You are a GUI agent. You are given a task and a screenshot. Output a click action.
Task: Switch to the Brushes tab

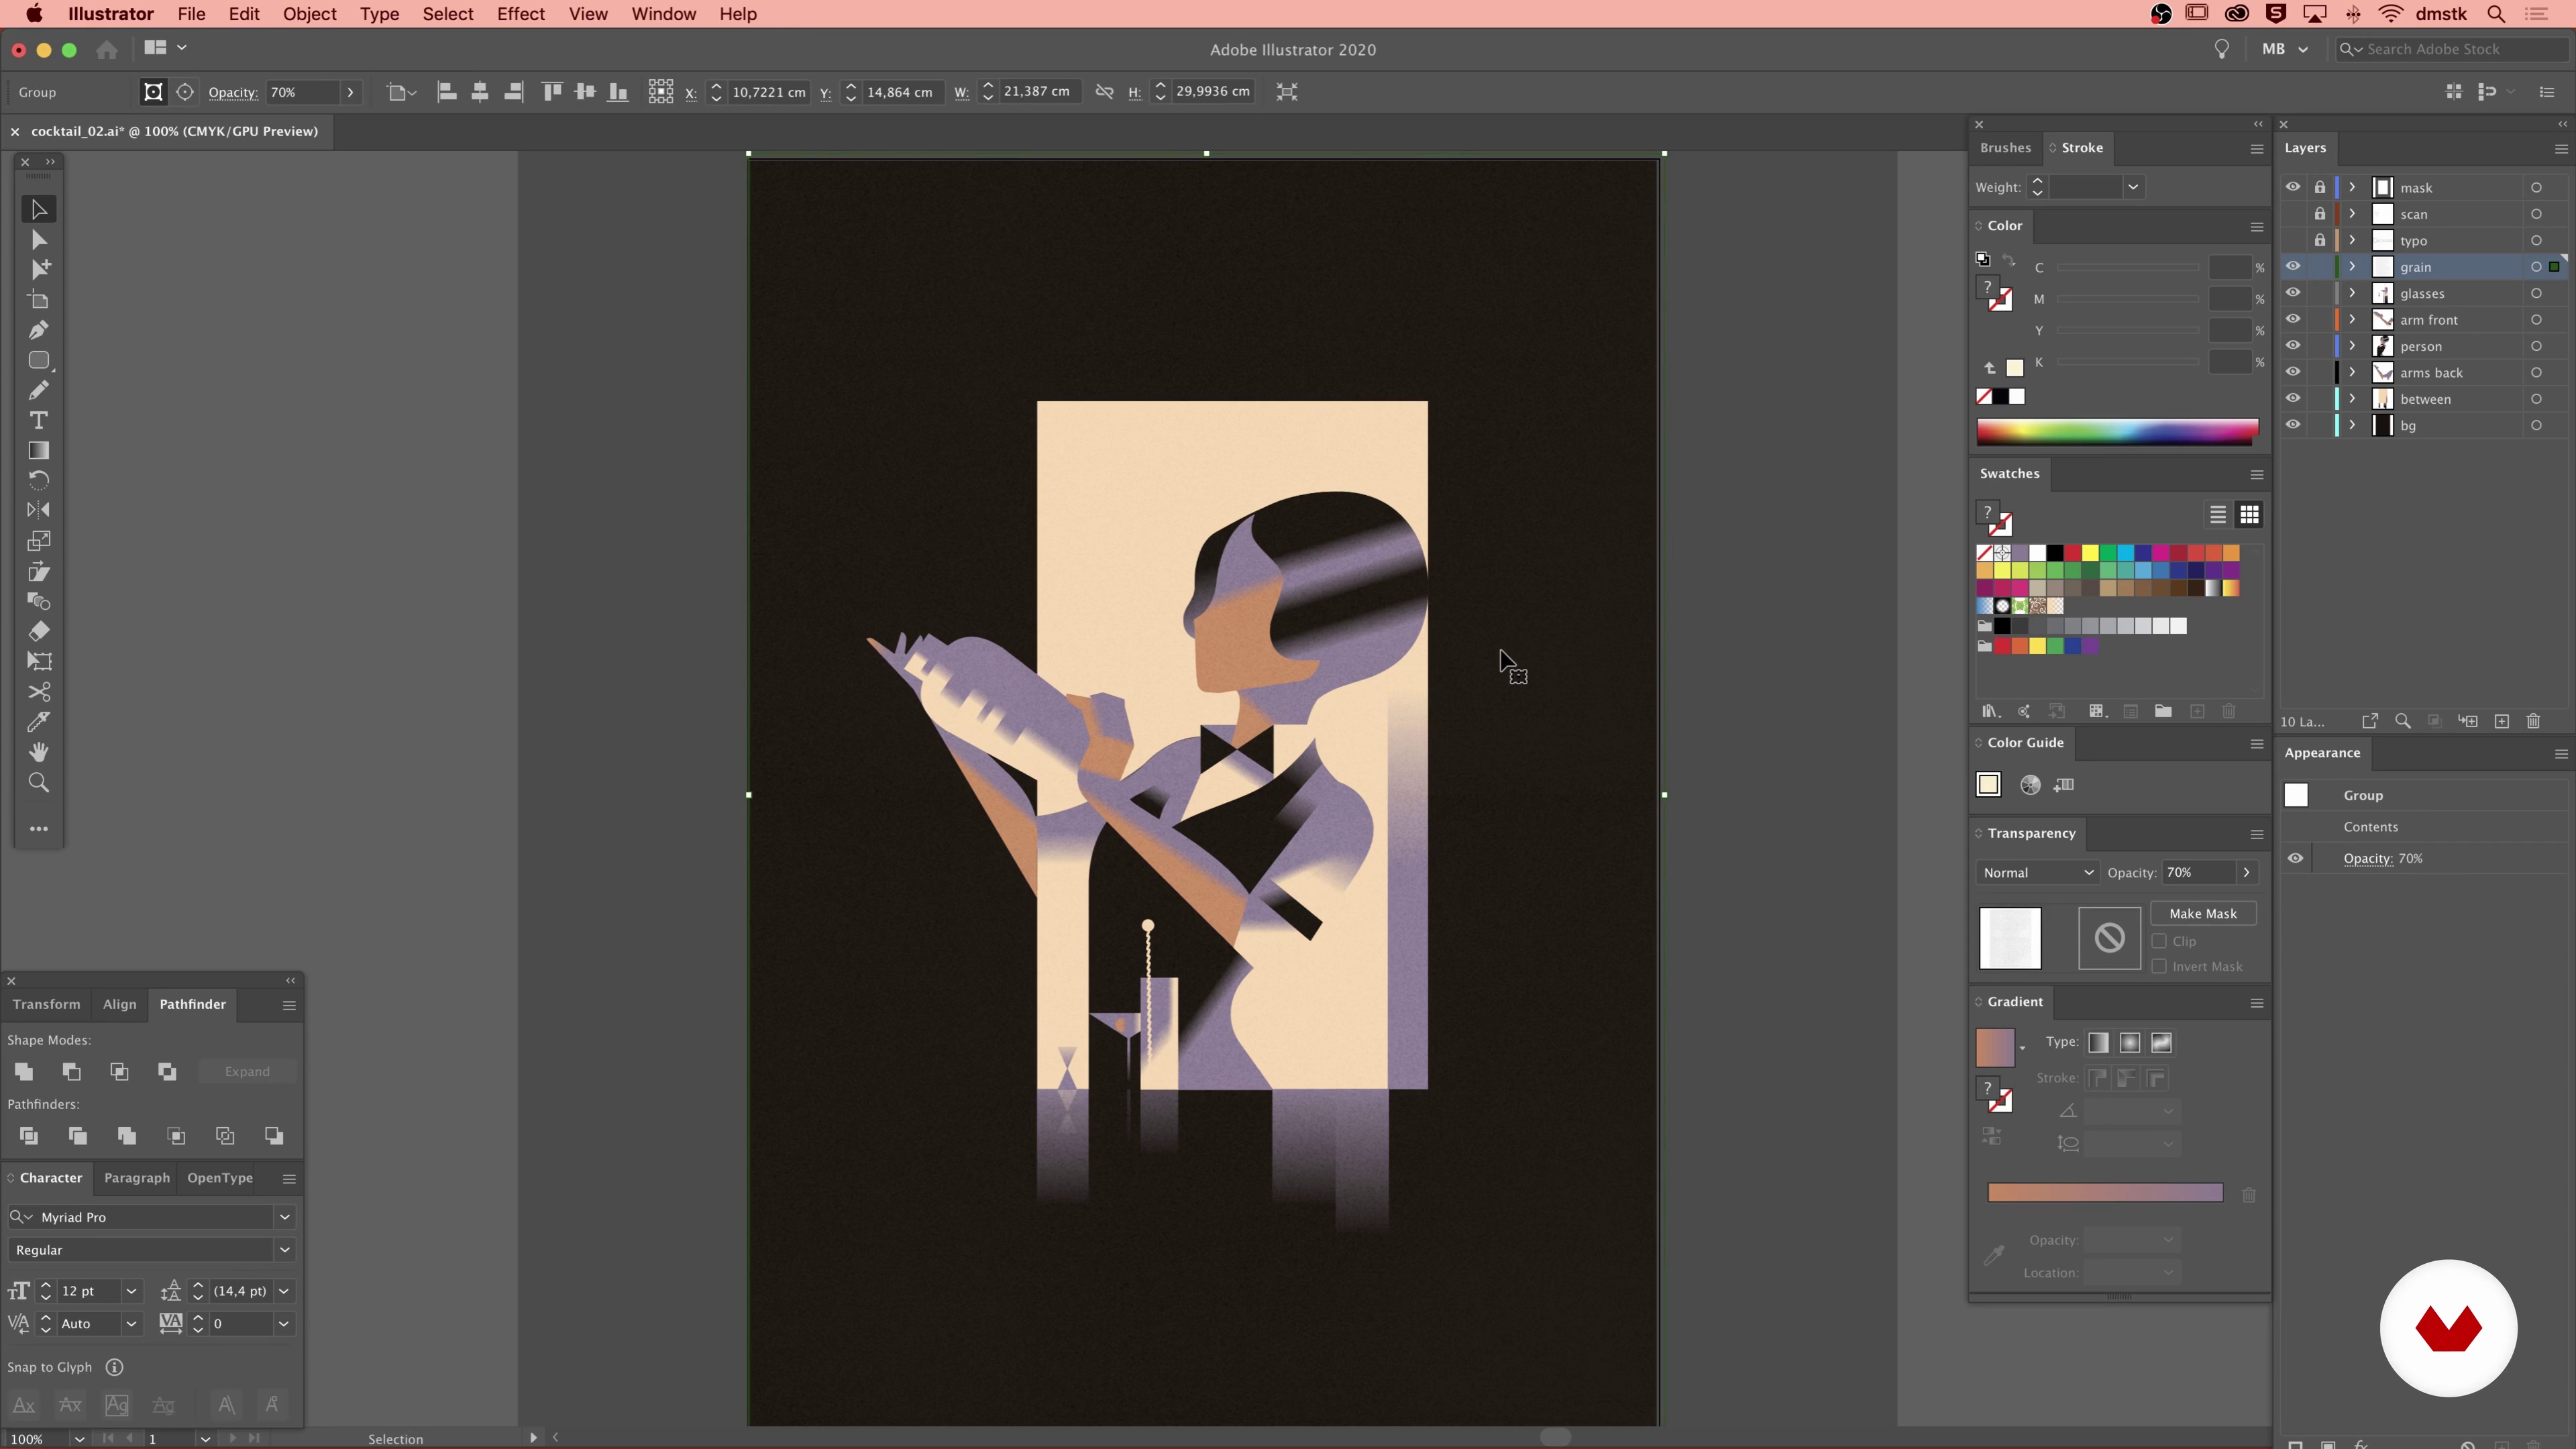[x=2005, y=147]
